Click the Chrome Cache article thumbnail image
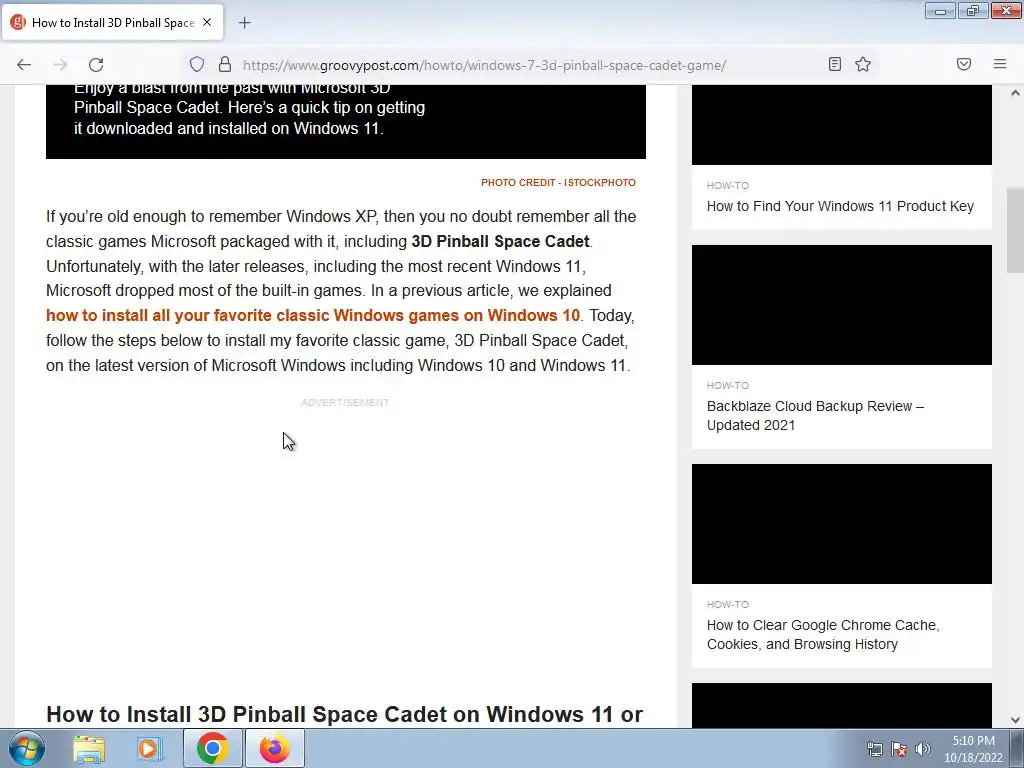1024x768 pixels. (842, 524)
